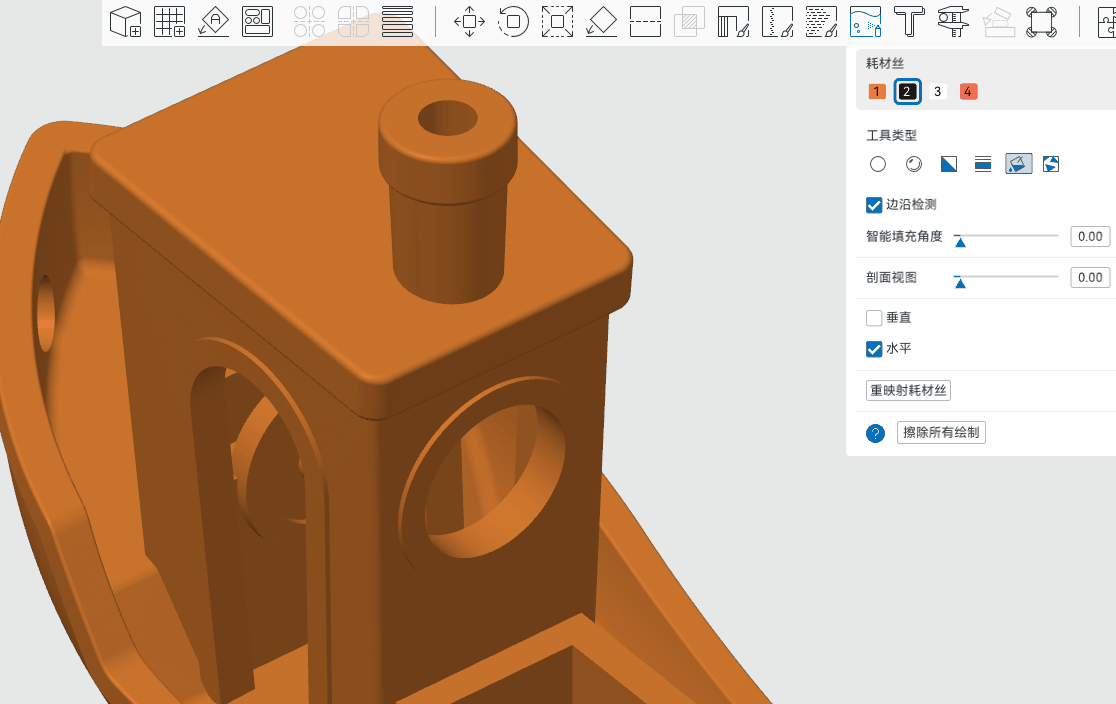Click the Mesh boolean toolbar icon

click(x=689, y=21)
